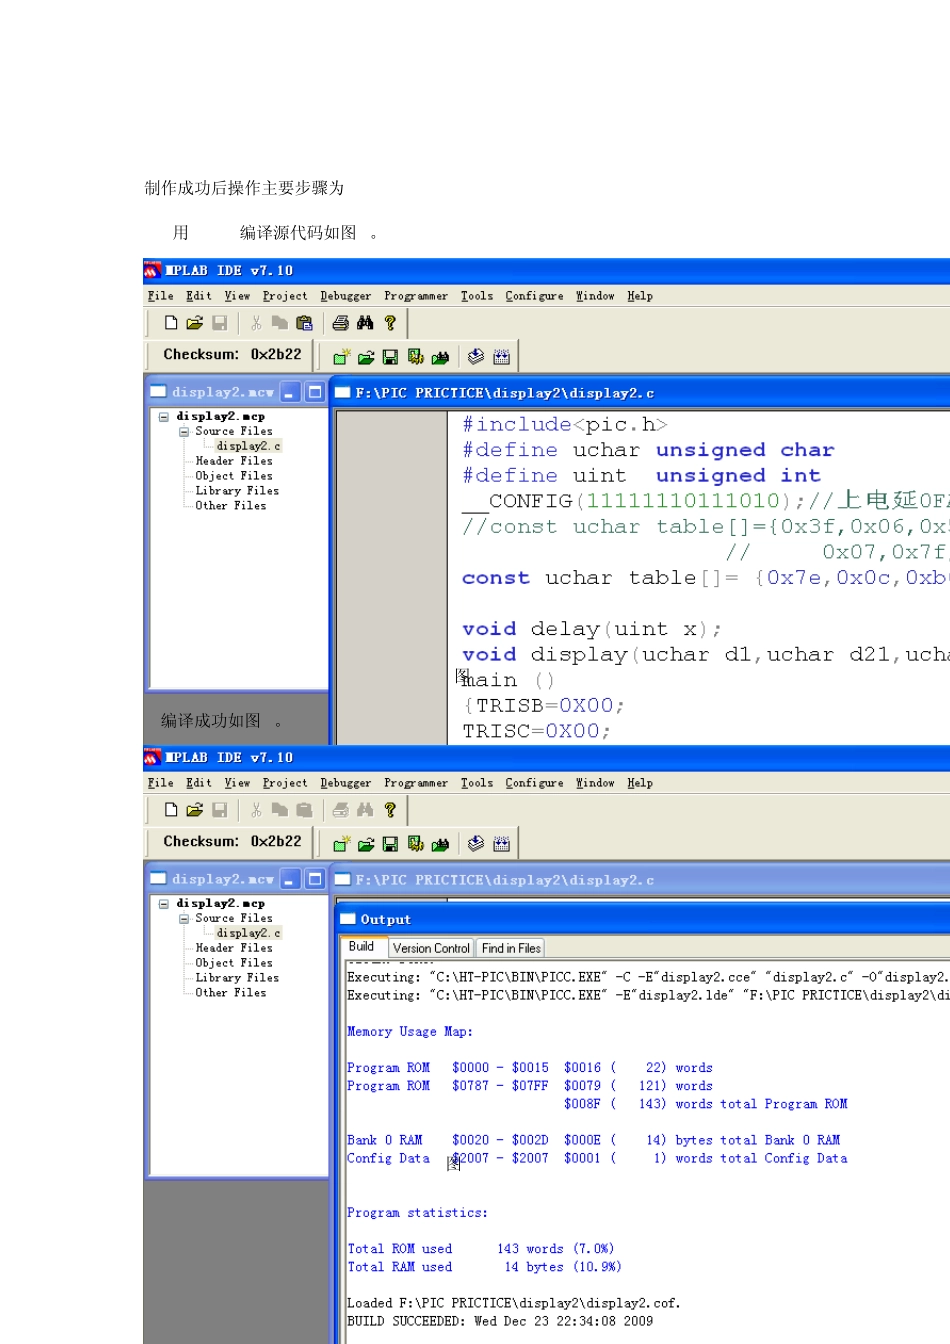Click Build All icon in lower MPLAB toolbar

[x=501, y=844]
